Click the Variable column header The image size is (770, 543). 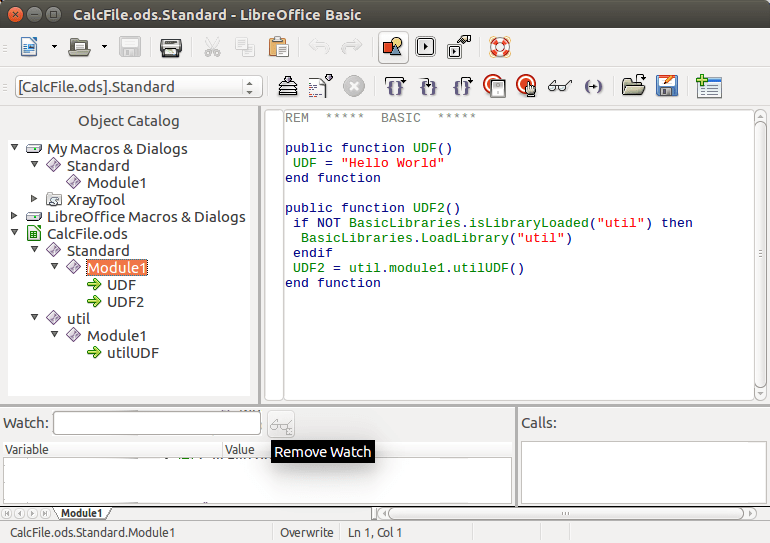click(112, 449)
